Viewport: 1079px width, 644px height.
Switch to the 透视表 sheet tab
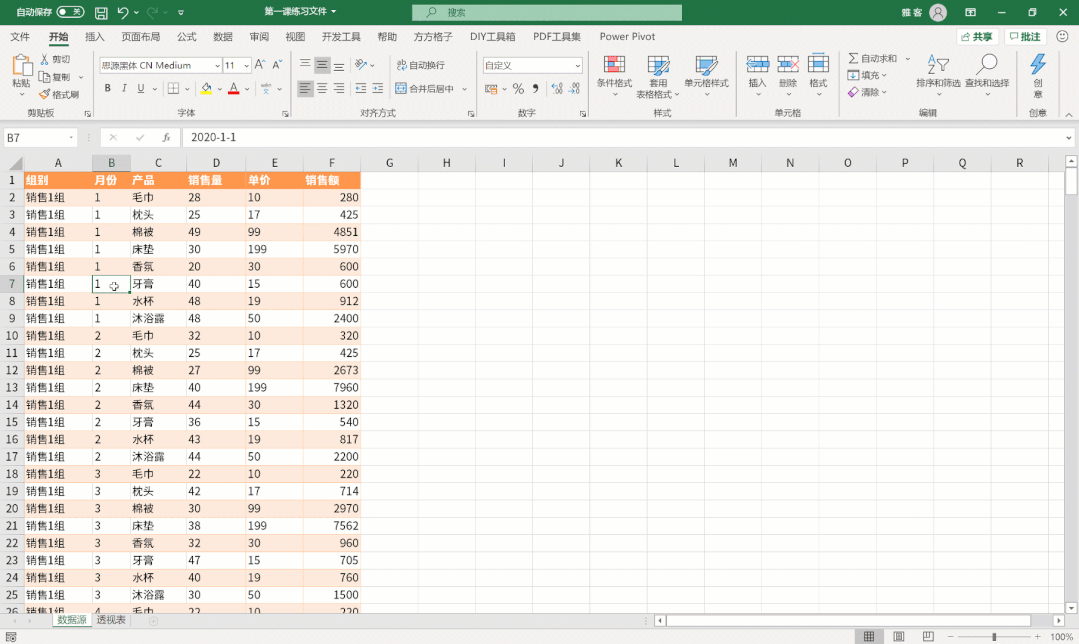tap(111, 620)
